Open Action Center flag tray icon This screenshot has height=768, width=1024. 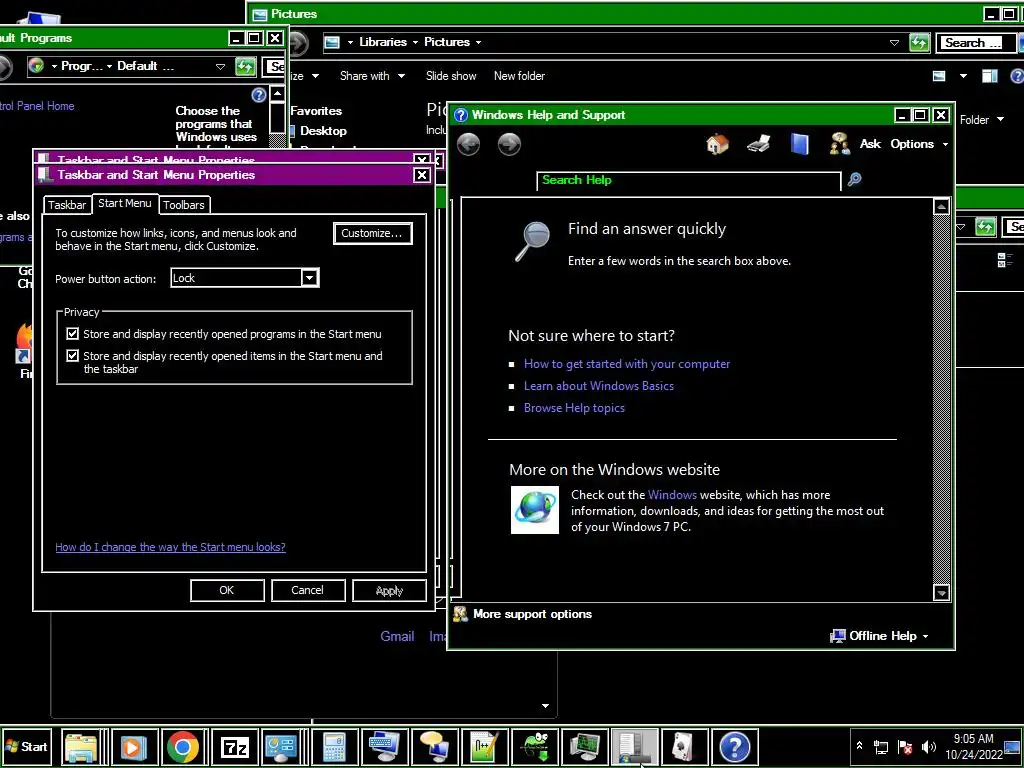[904, 746]
